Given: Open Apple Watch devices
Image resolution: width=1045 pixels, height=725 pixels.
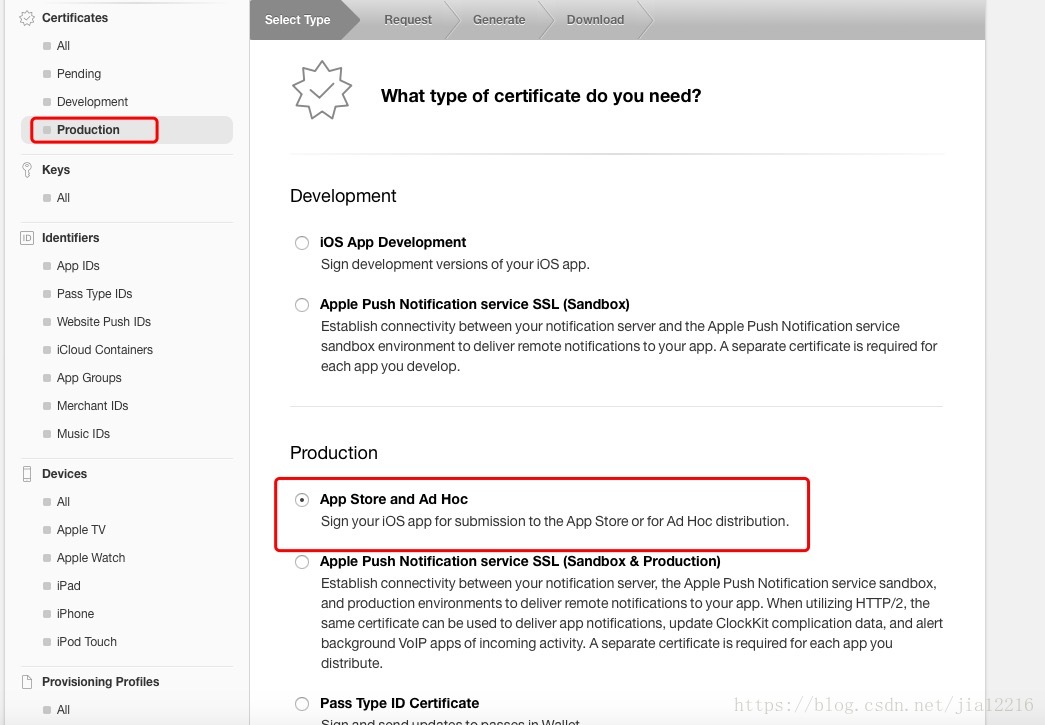Looking at the screenshot, I should [91, 558].
